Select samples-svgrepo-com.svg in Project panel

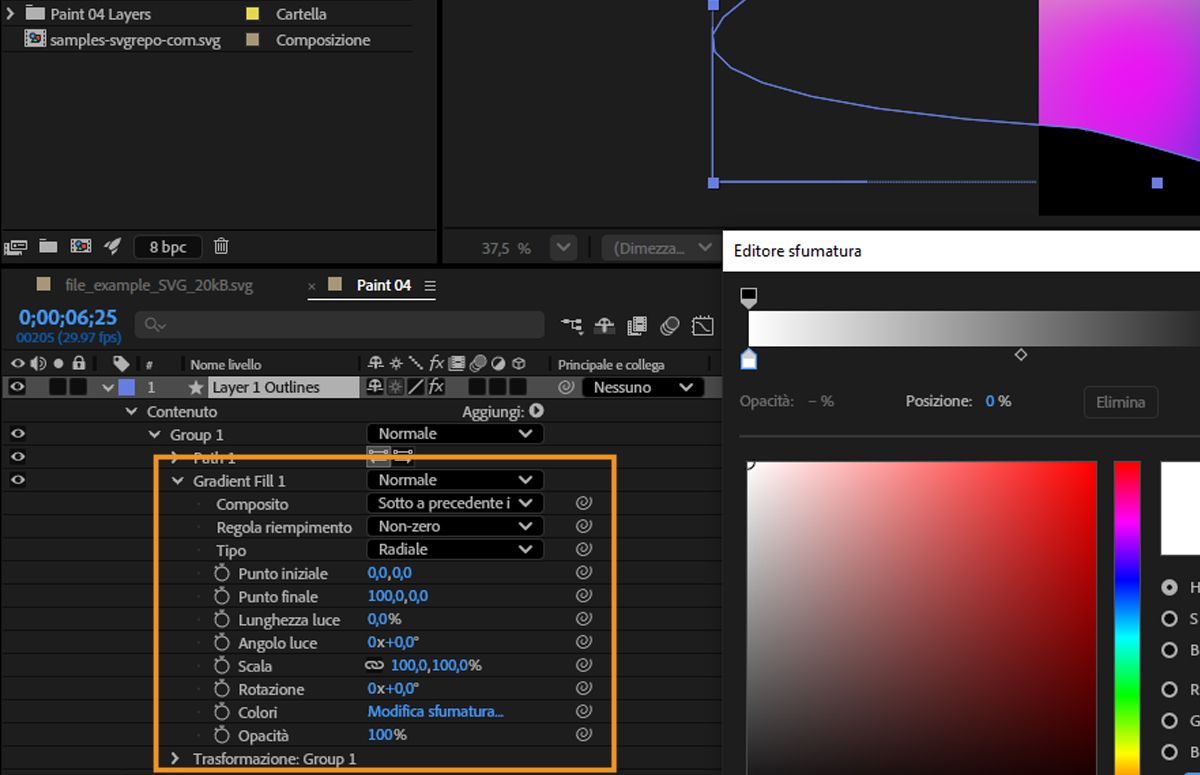click(135, 40)
